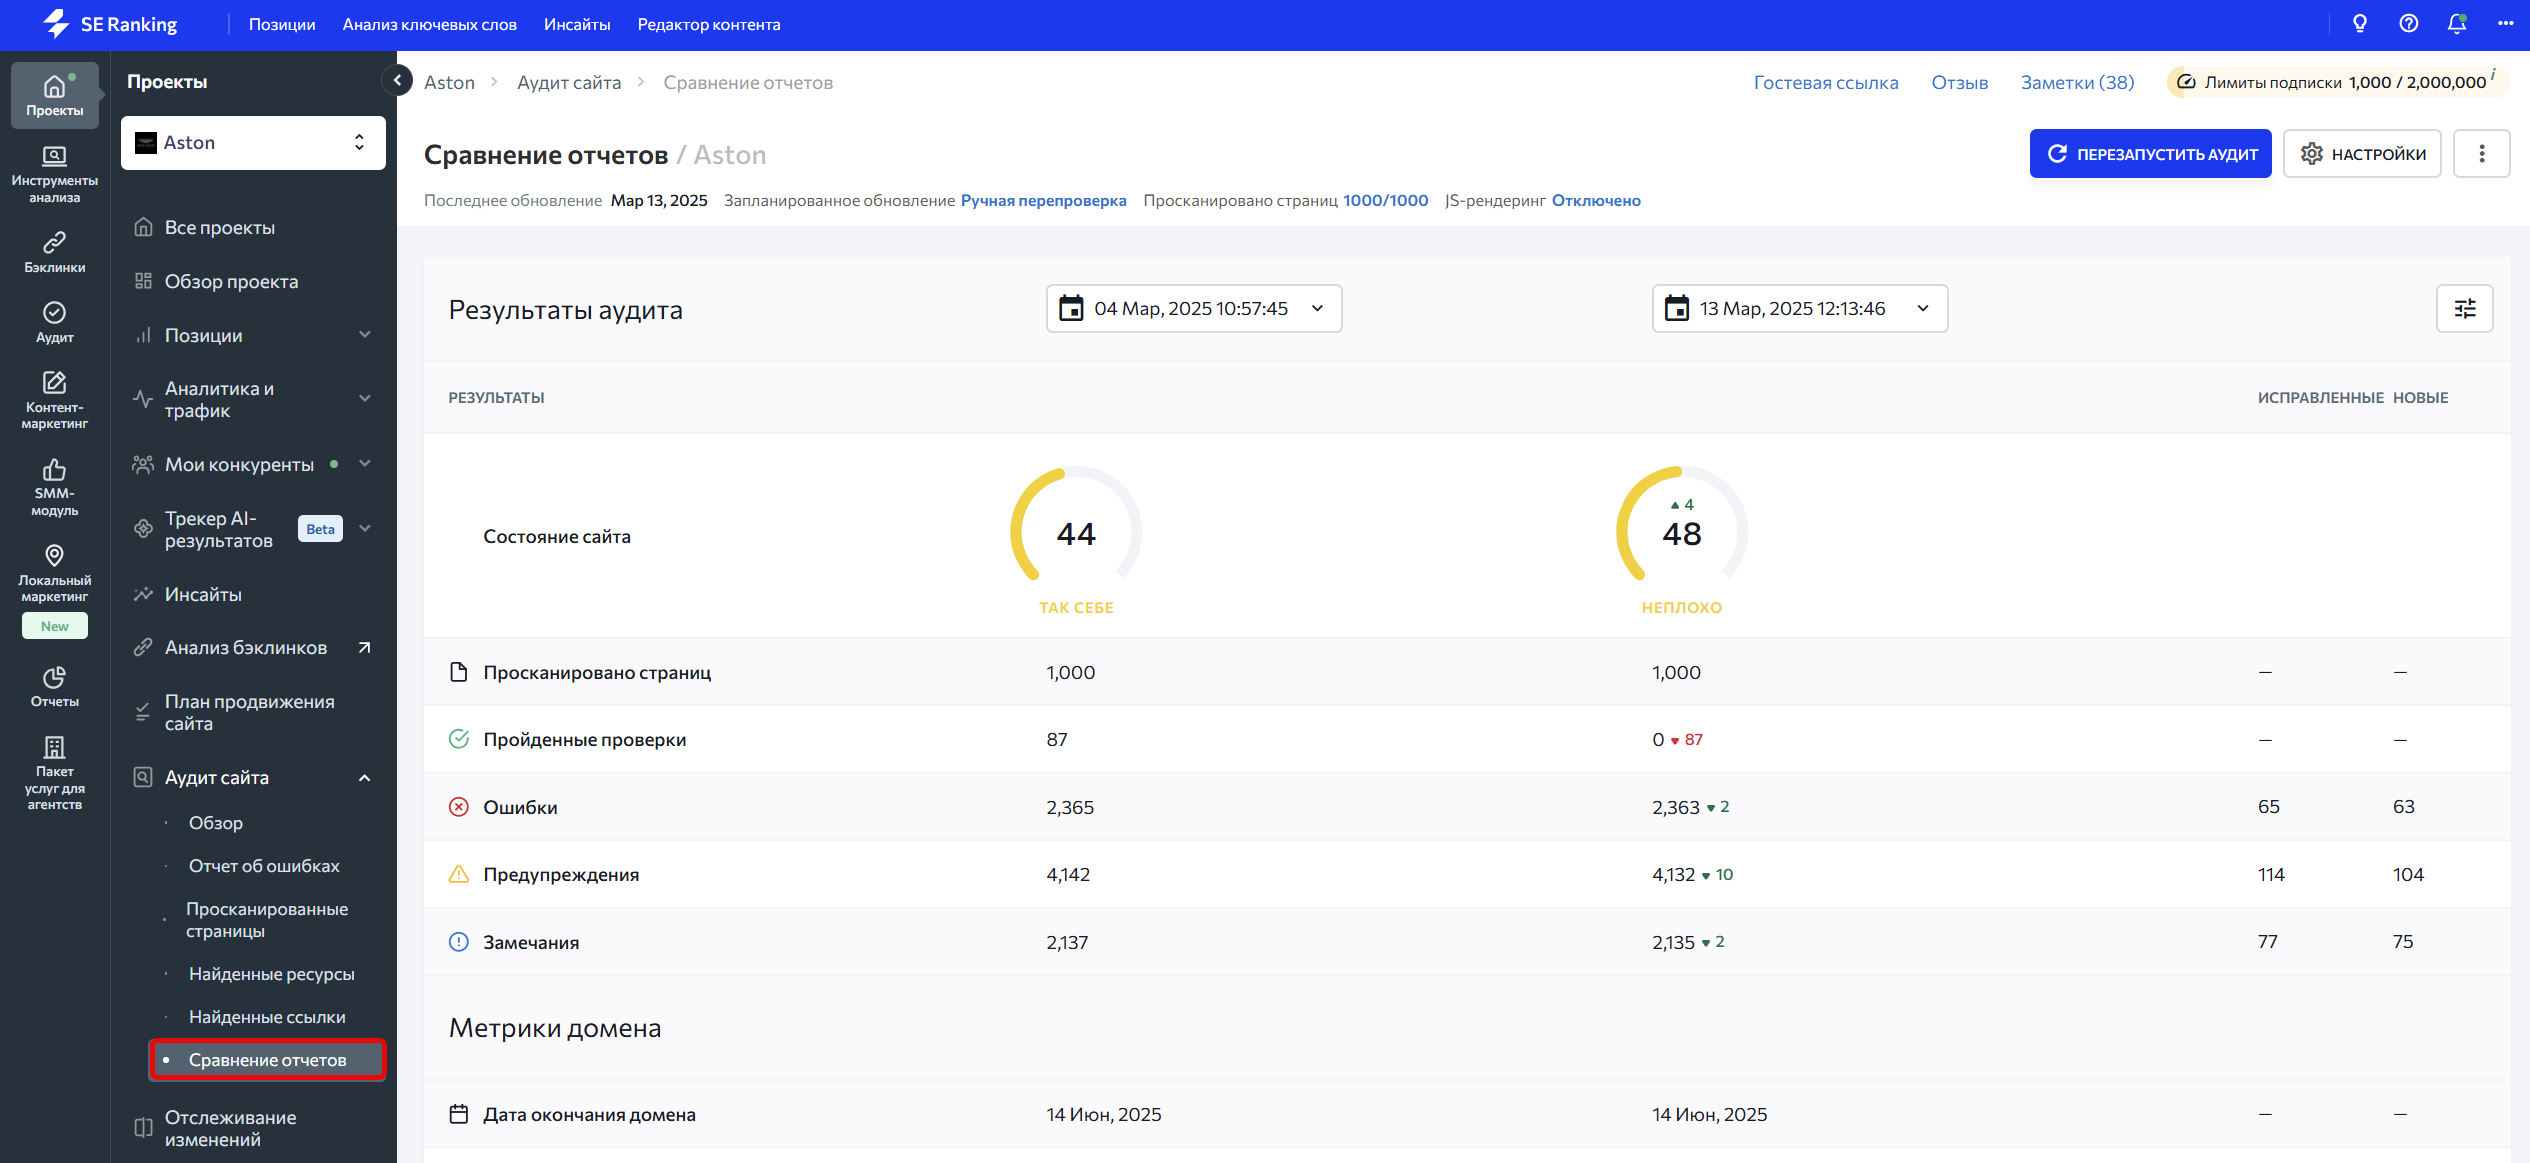
Task: Click the Предупреждения warning triangle icon
Action: (x=459, y=874)
